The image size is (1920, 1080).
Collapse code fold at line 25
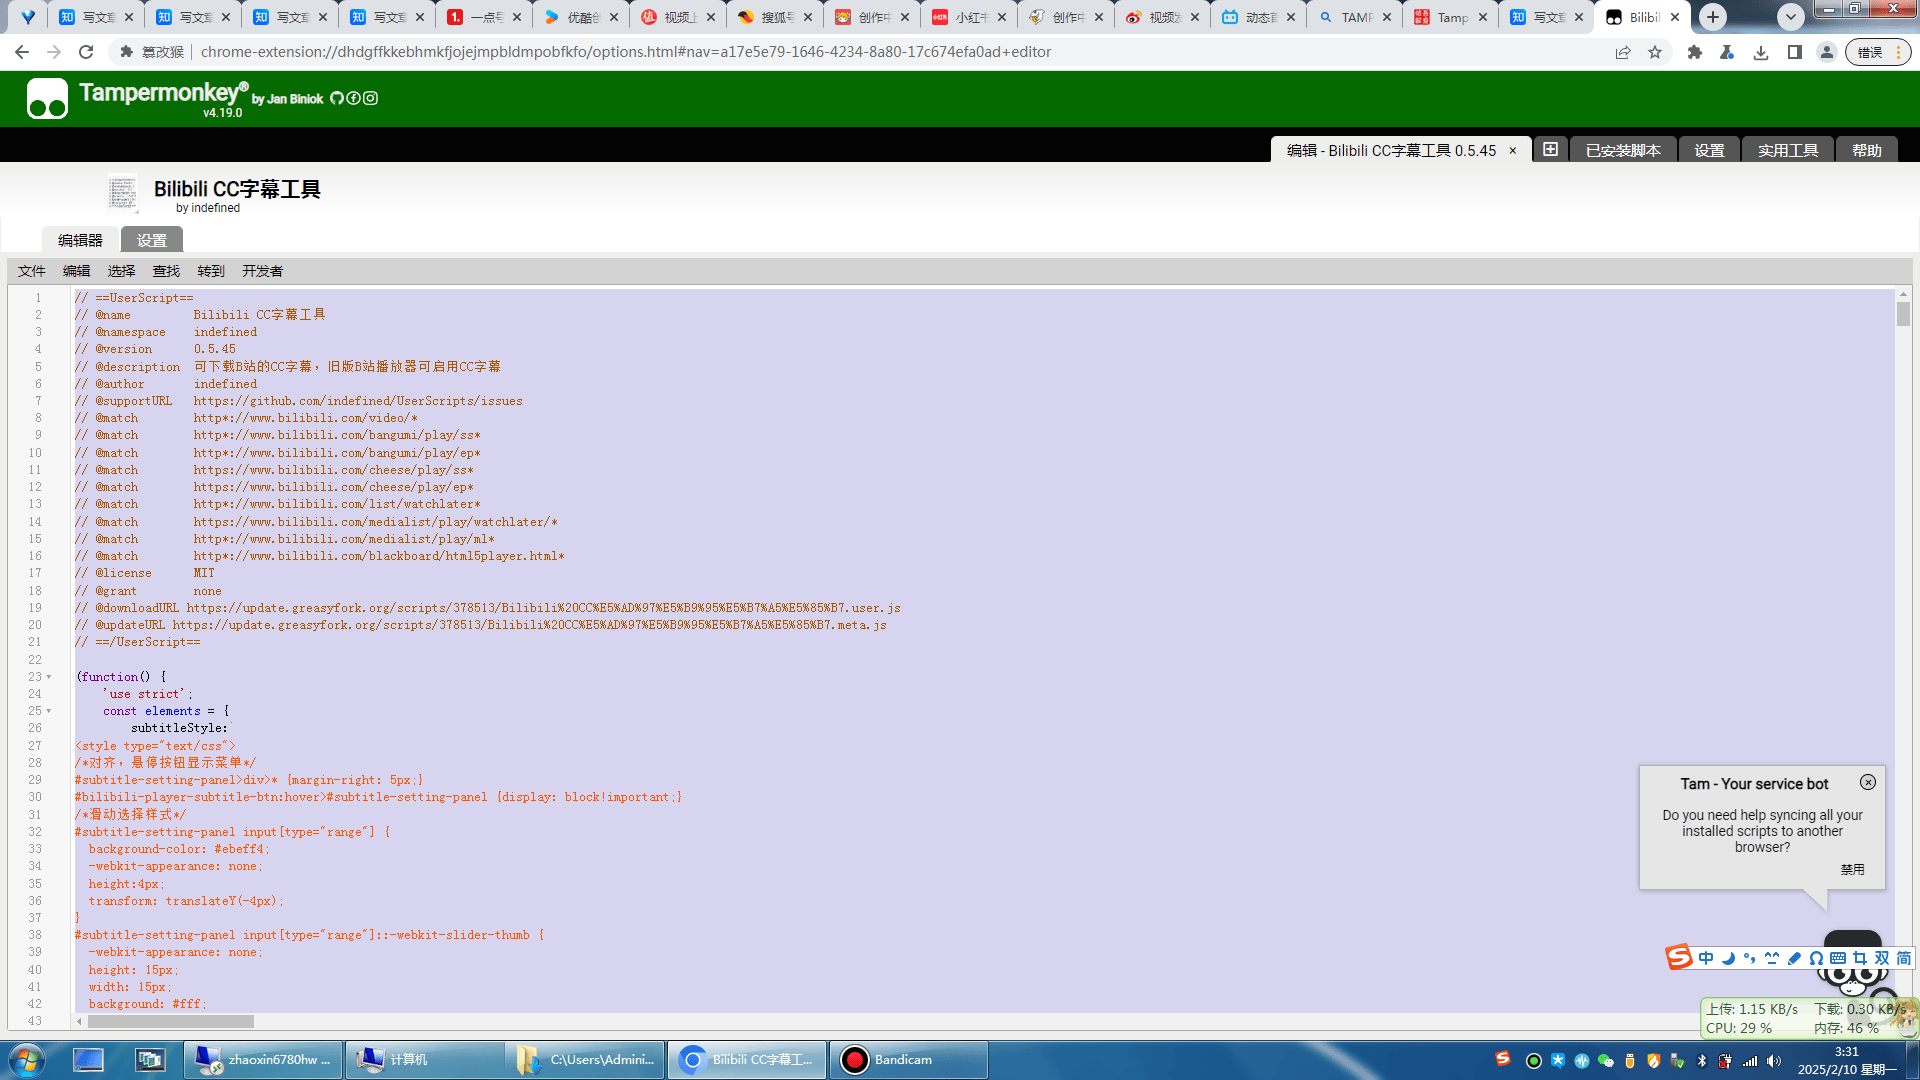(x=49, y=712)
